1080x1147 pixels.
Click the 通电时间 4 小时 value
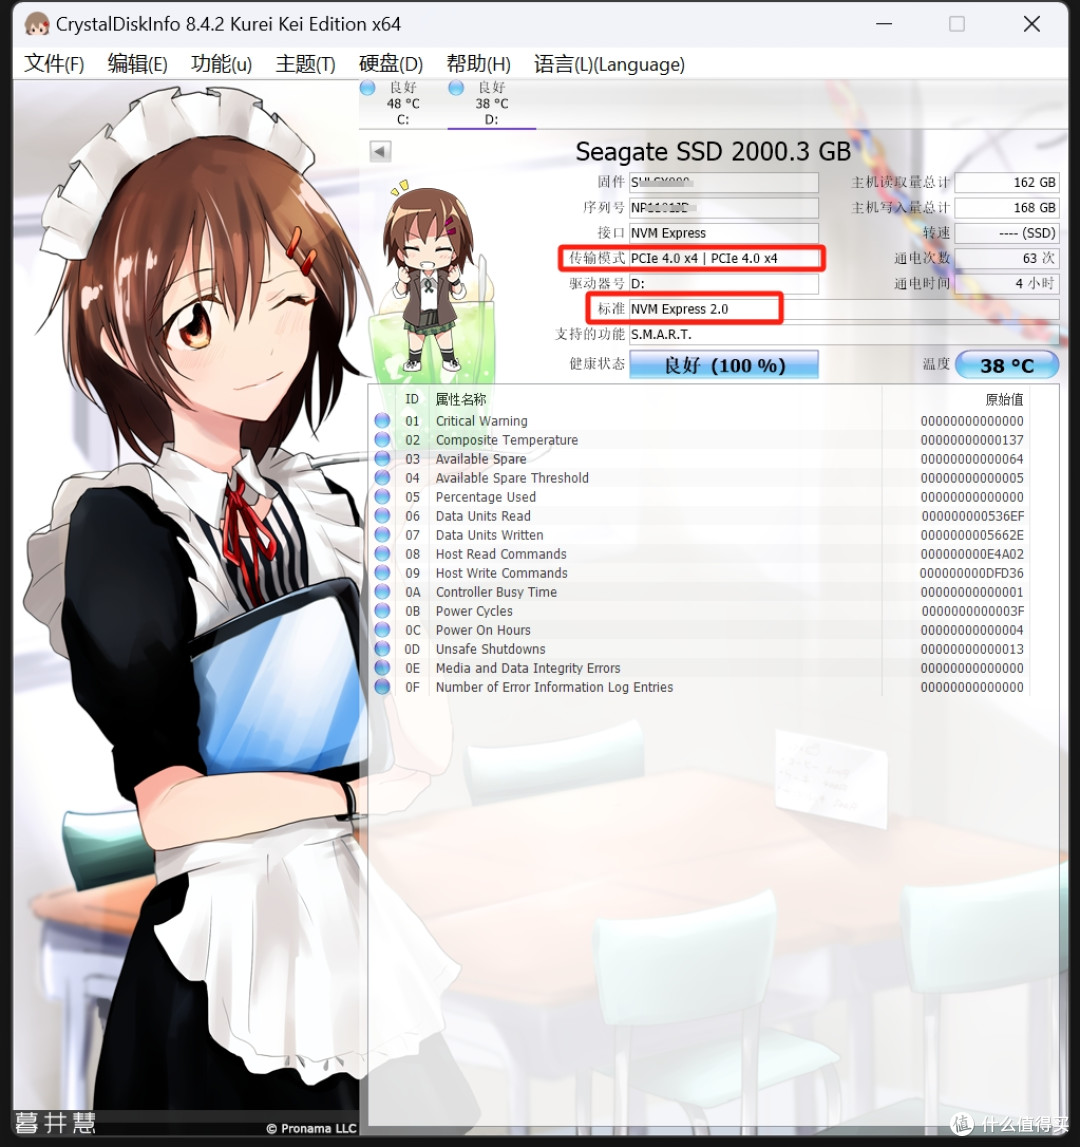1007,283
